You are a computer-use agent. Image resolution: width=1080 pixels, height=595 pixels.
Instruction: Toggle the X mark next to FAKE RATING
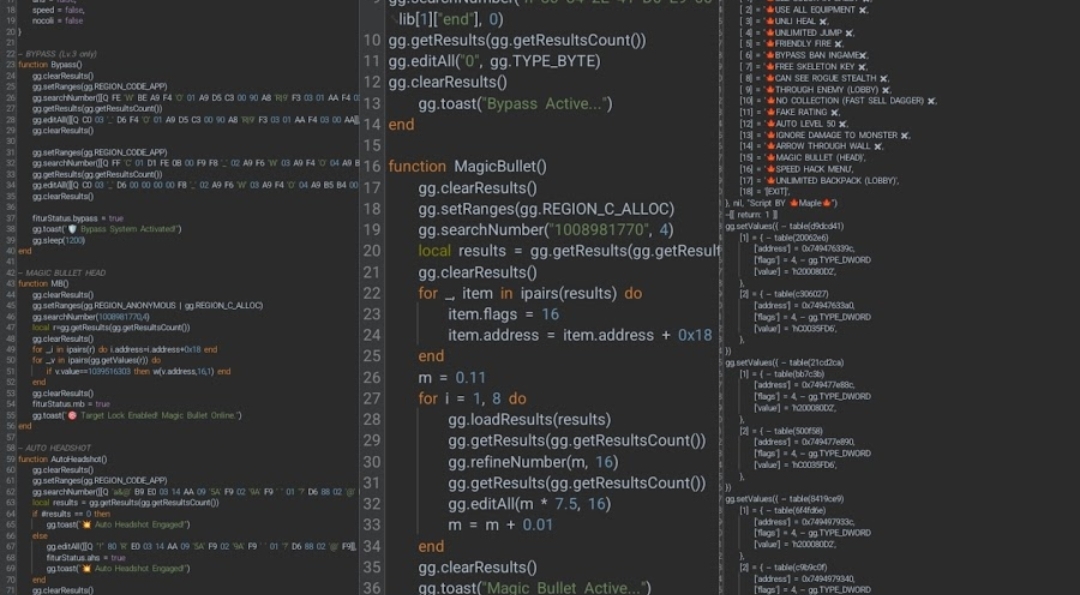[x=835, y=112]
